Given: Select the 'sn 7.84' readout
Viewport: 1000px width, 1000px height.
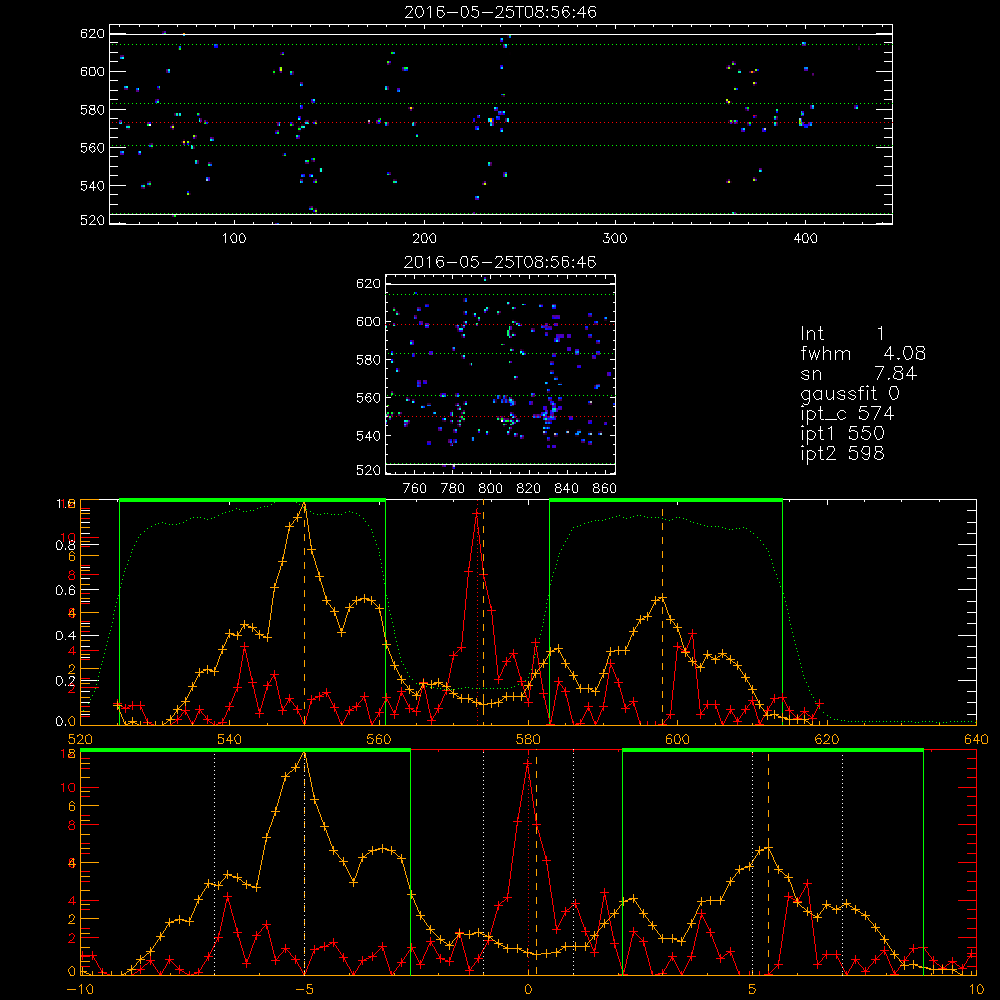Looking at the screenshot, I should [858, 372].
